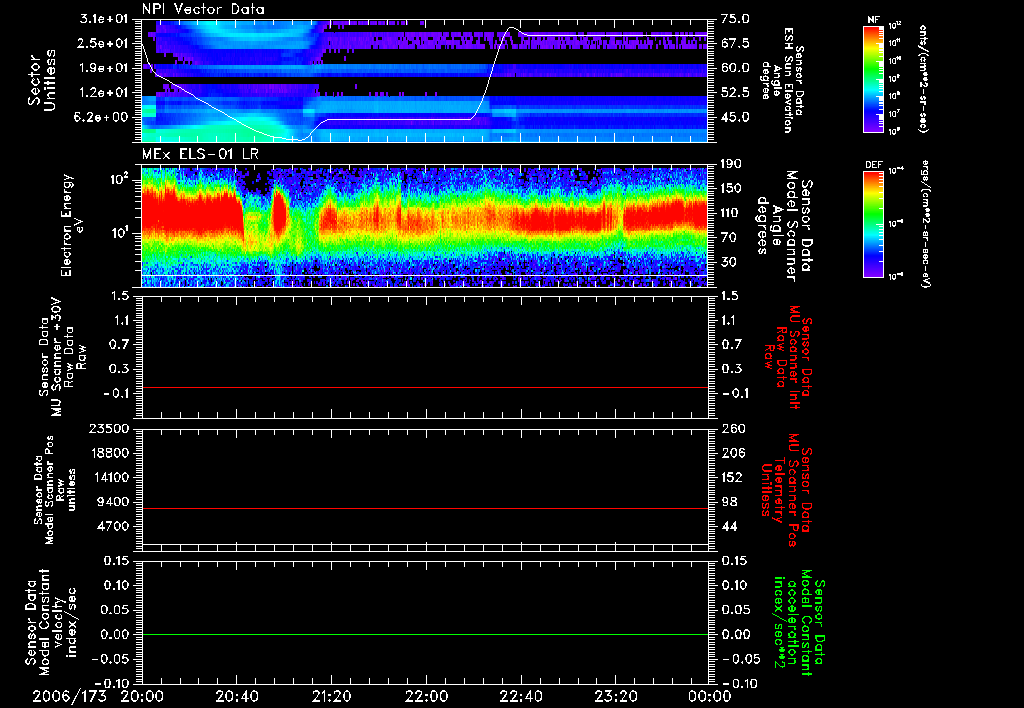This screenshot has width=1024, height=708.
Task: Click the "22:40" time tick label
Action: click(x=521, y=696)
